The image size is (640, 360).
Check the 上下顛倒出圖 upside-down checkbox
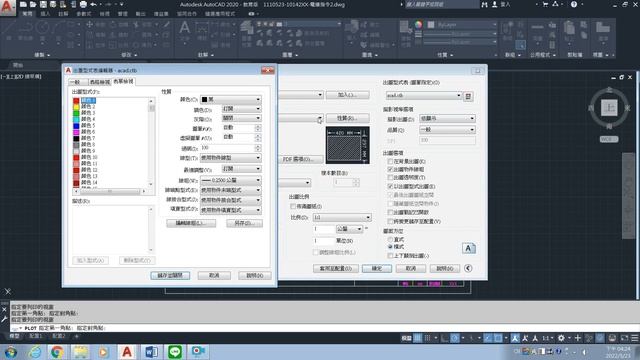click(390, 256)
